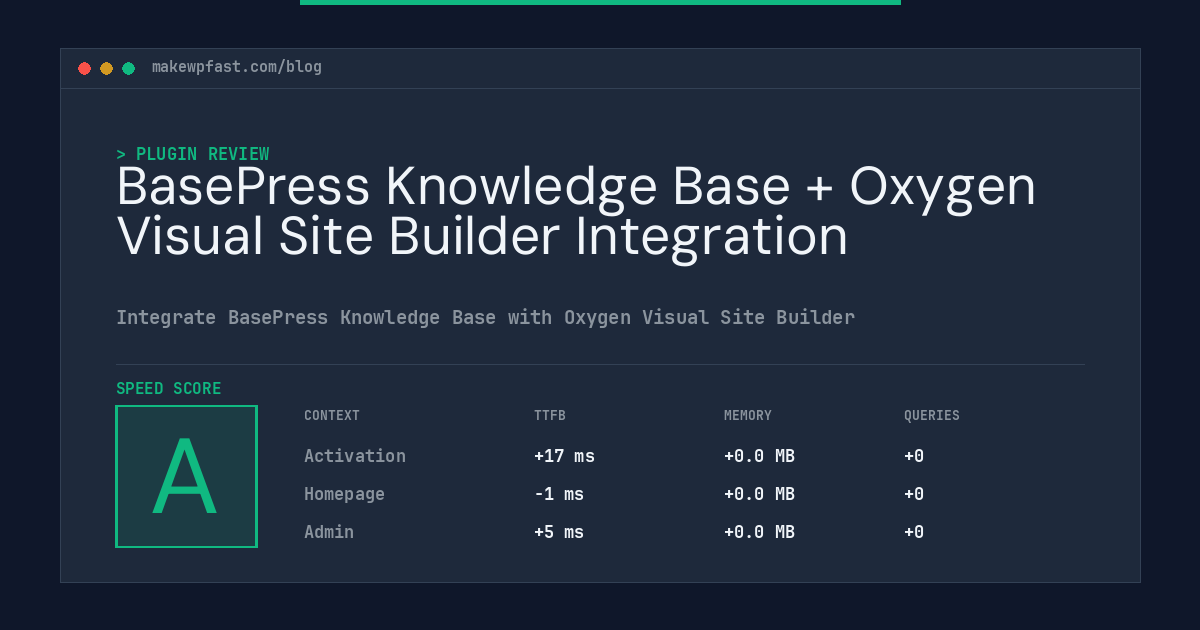Click the MEMORY column header

[748, 416]
